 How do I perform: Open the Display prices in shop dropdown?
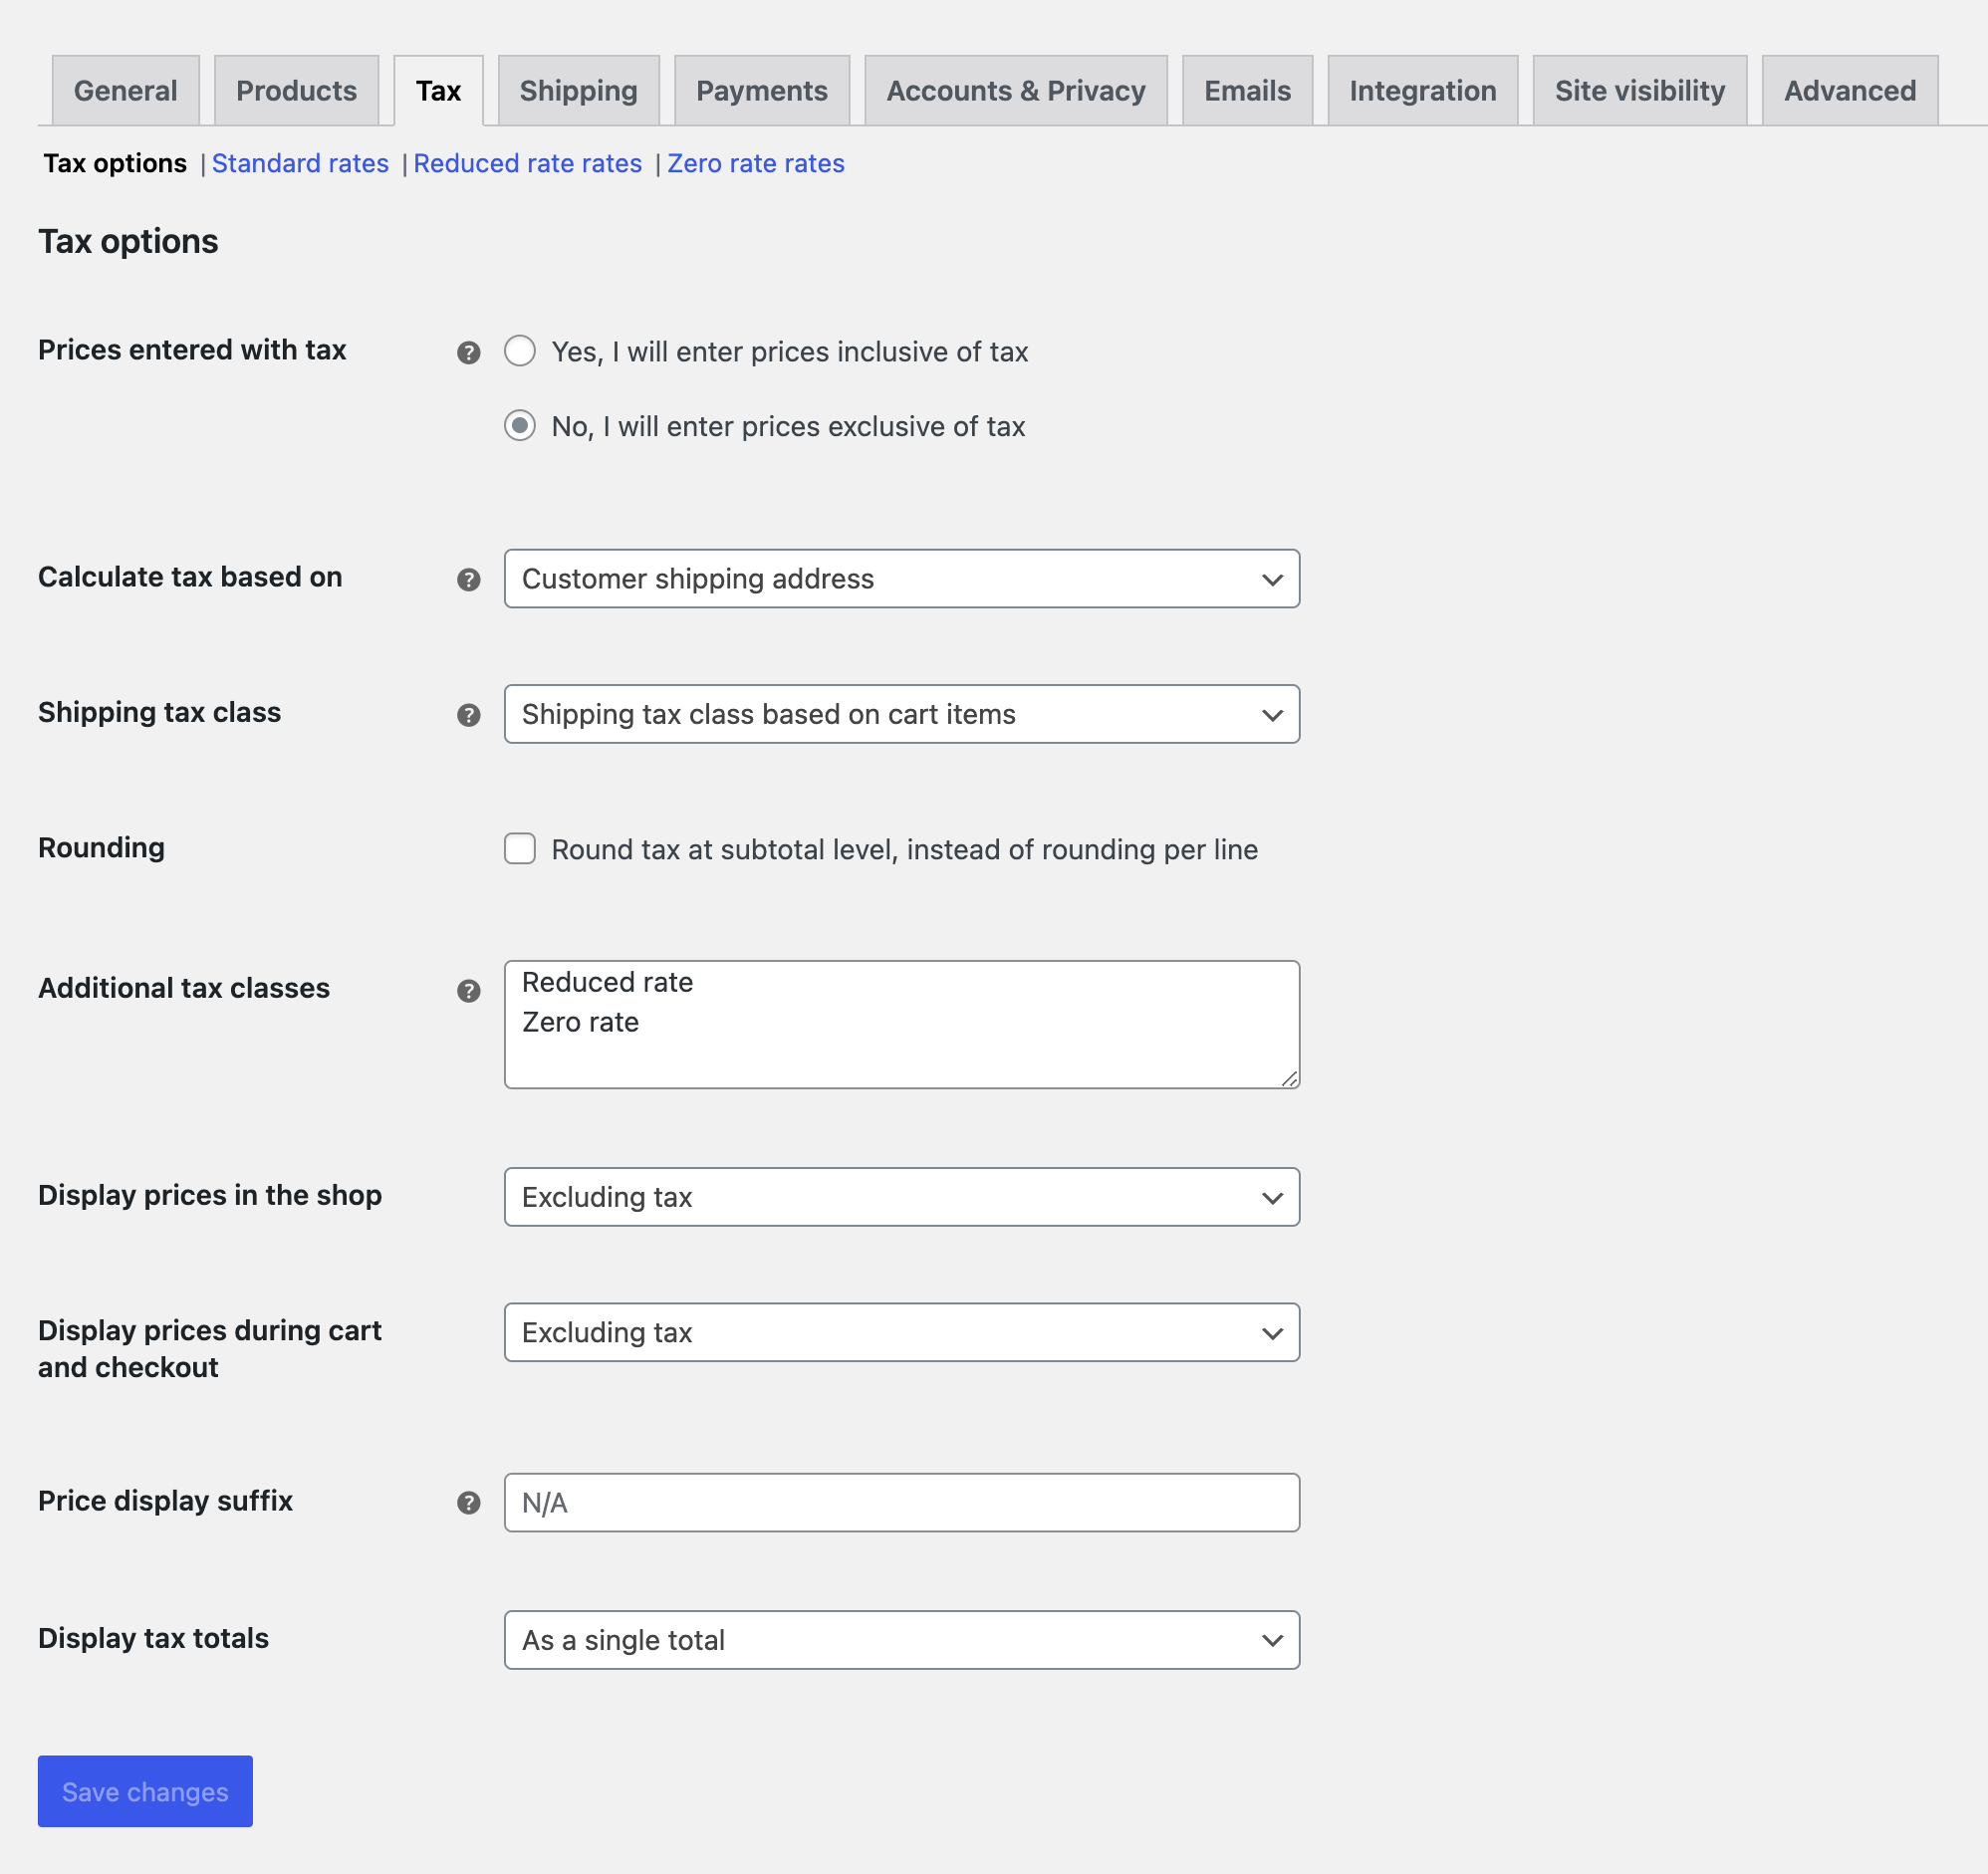pyautogui.click(x=900, y=1197)
